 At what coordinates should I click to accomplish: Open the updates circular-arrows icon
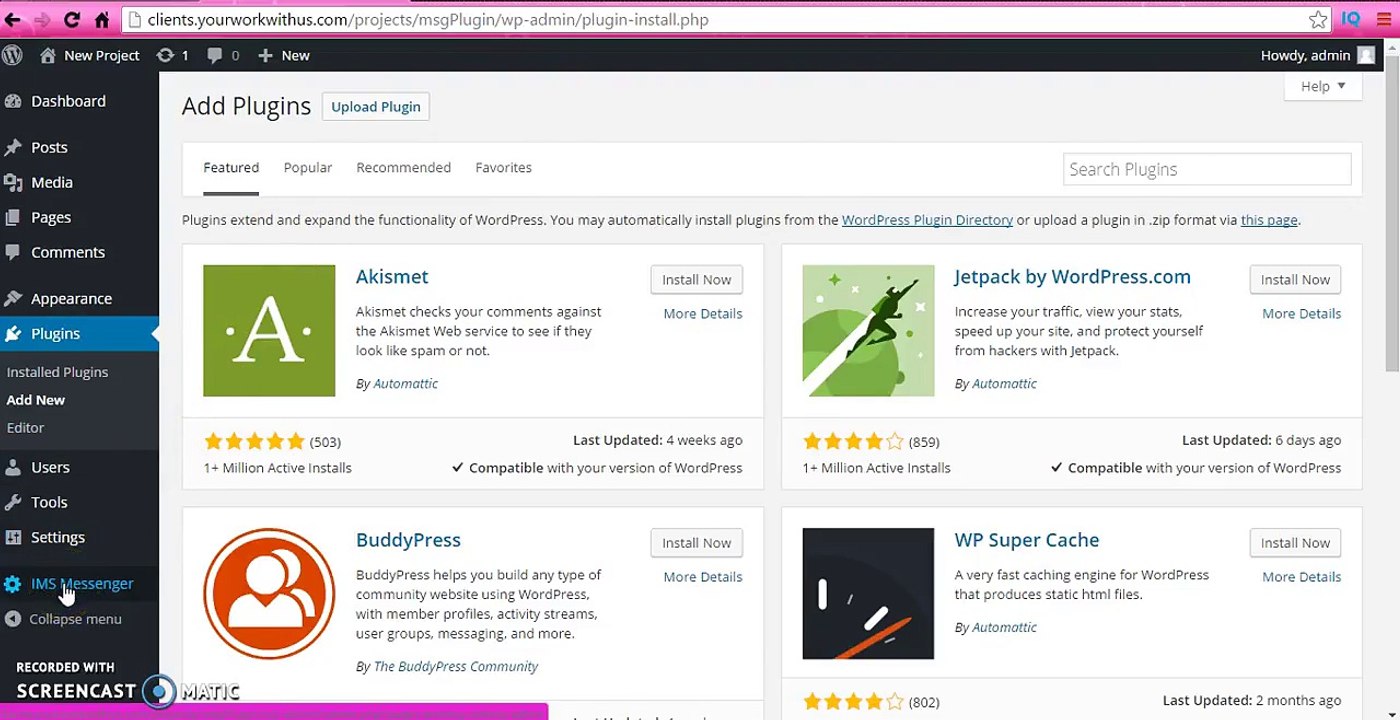click(166, 55)
